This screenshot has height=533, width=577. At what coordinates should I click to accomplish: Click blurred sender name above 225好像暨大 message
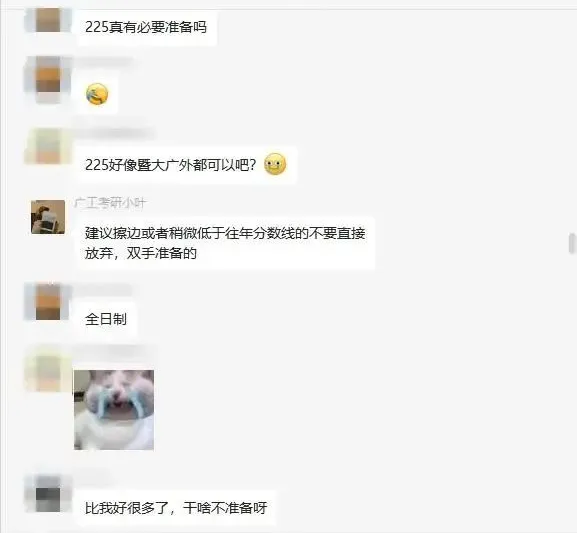click(114, 133)
